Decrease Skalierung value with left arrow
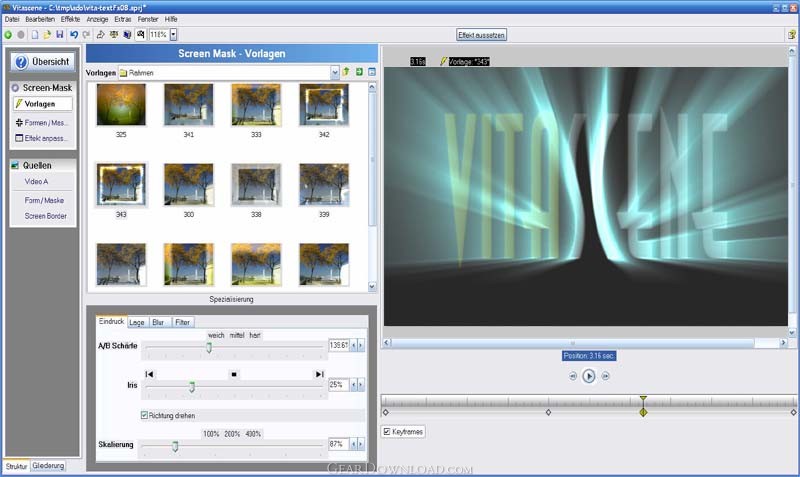800x477 pixels. point(354,444)
